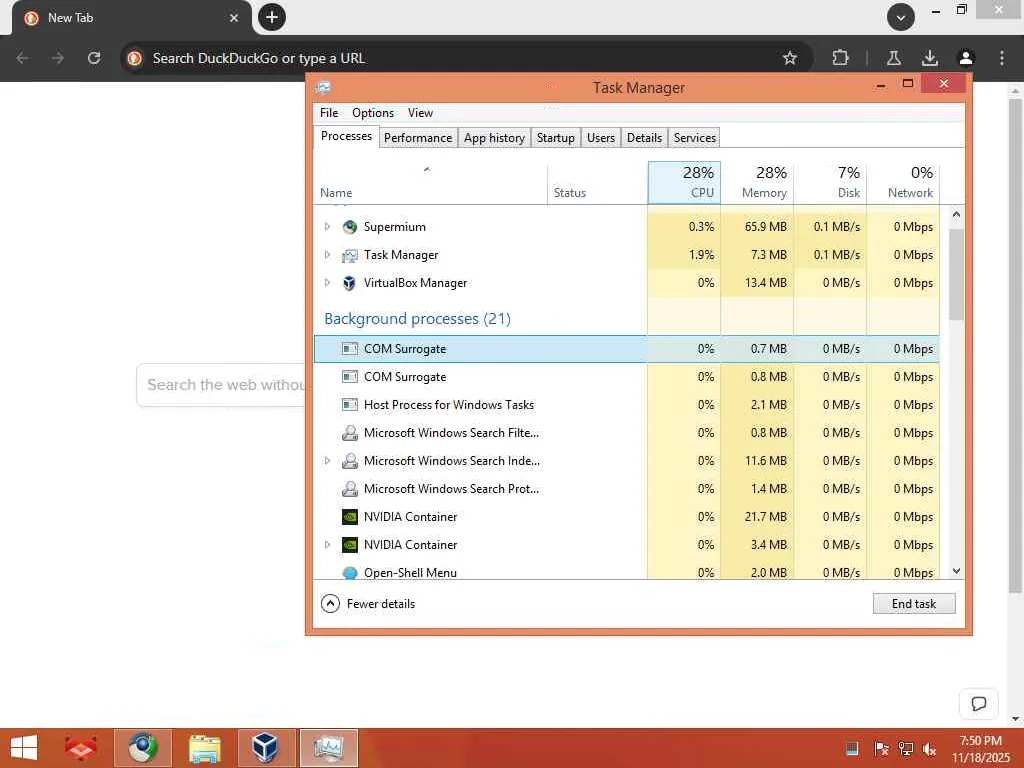Open the tab search dropdown in browser
The width and height of the screenshot is (1024, 768).
[901, 18]
